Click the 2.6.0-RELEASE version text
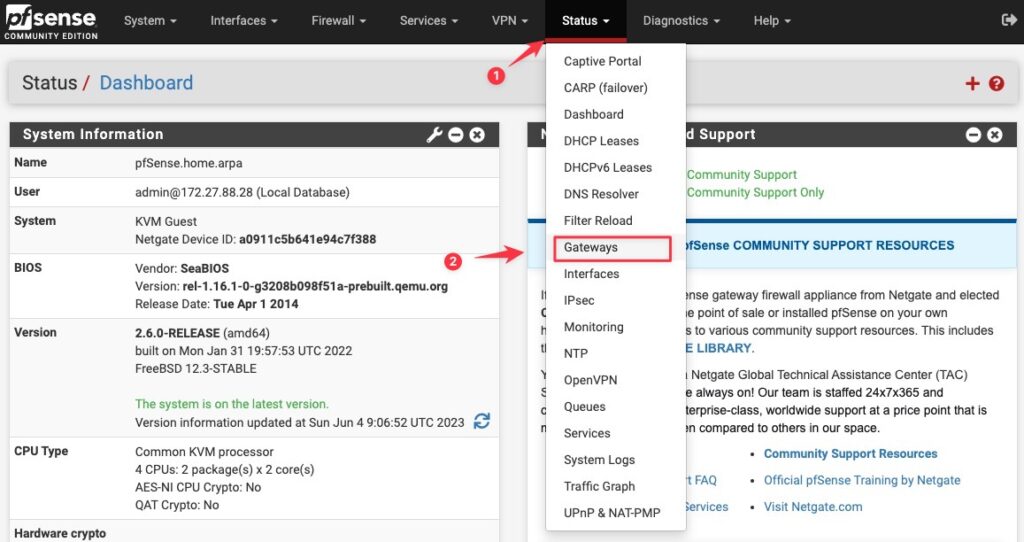Image resolution: width=1024 pixels, height=542 pixels. pos(178,333)
